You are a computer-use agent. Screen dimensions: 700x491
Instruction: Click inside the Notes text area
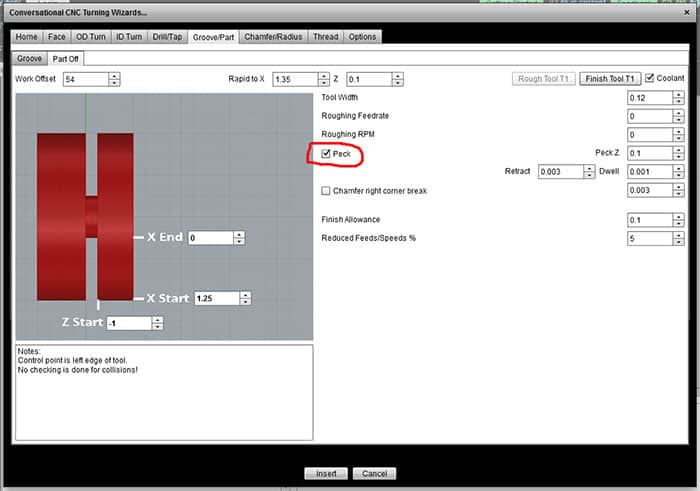tap(163, 400)
